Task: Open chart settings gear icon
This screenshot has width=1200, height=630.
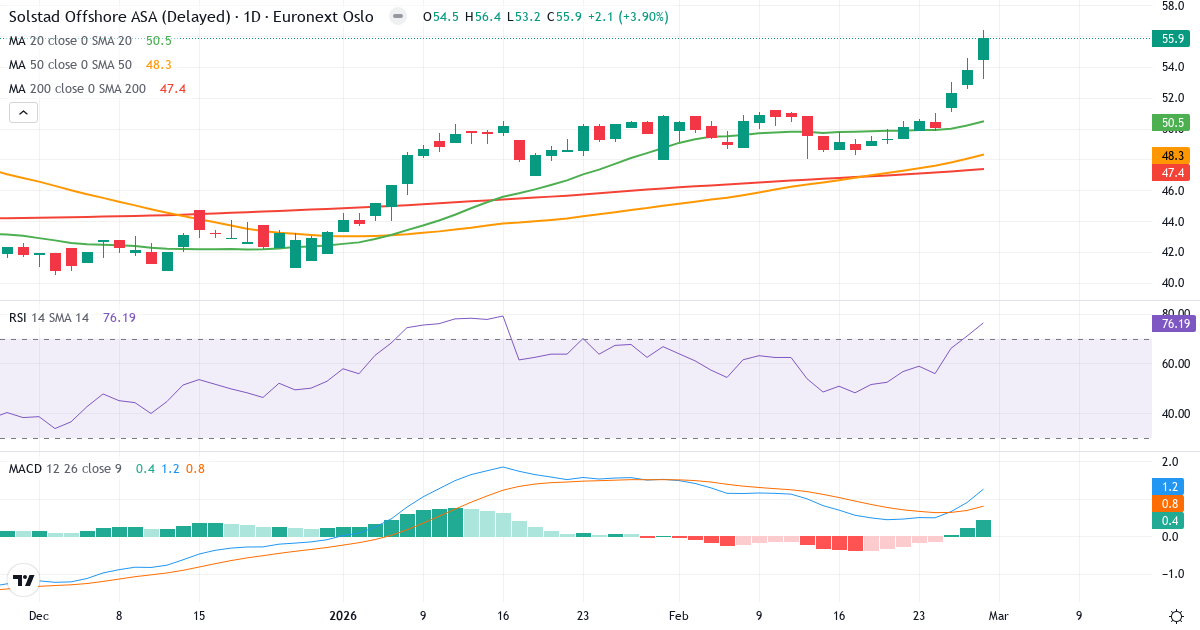Action: click(1176, 616)
